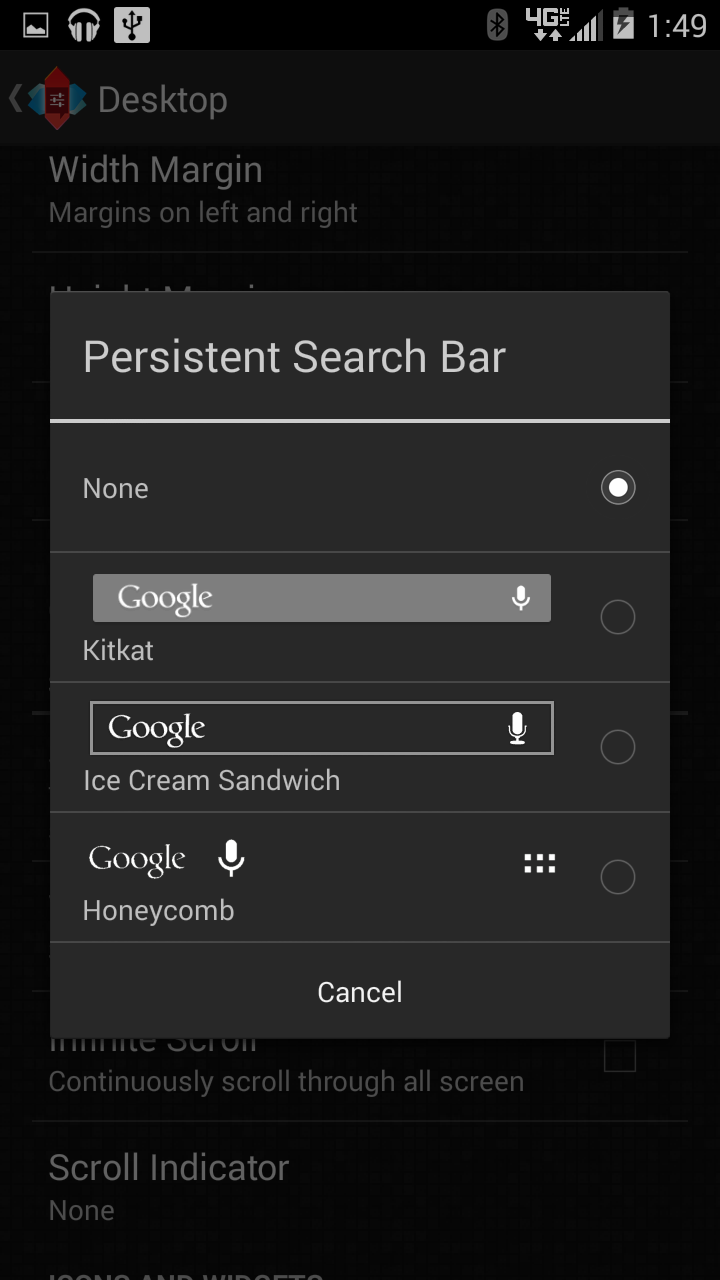Image resolution: width=720 pixels, height=1280 pixels.
Task: Tap the Desktop title in header
Action: click(x=163, y=99)
